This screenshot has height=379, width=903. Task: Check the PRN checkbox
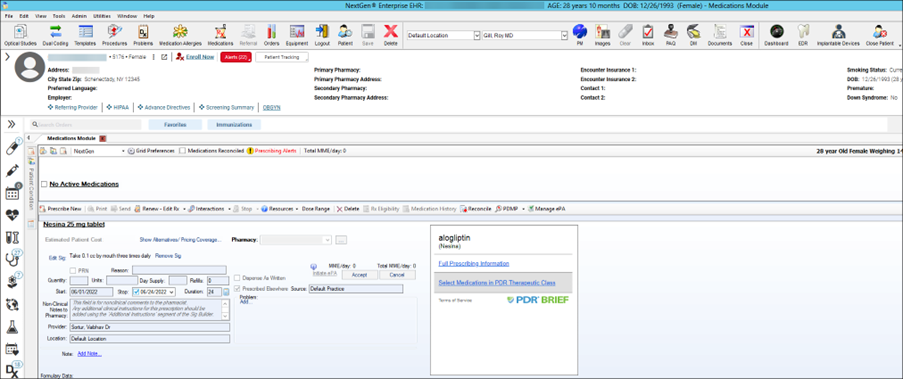point(73,270)
